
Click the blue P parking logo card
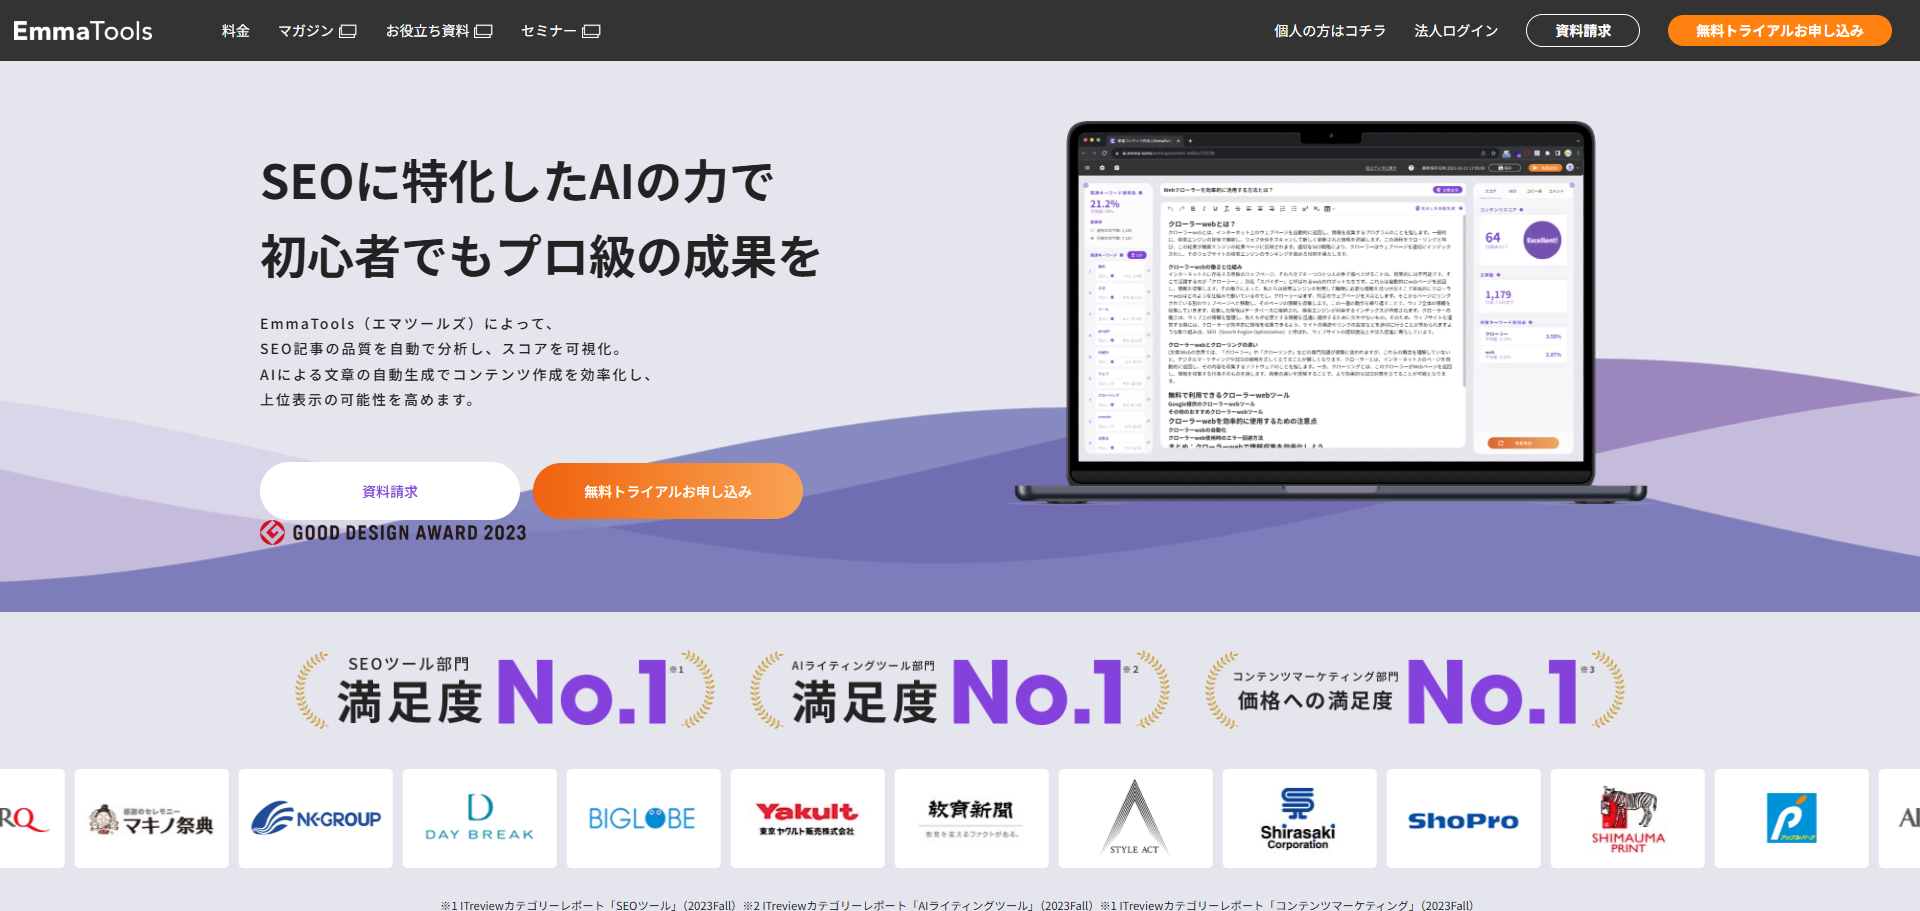coord(1792,818)
